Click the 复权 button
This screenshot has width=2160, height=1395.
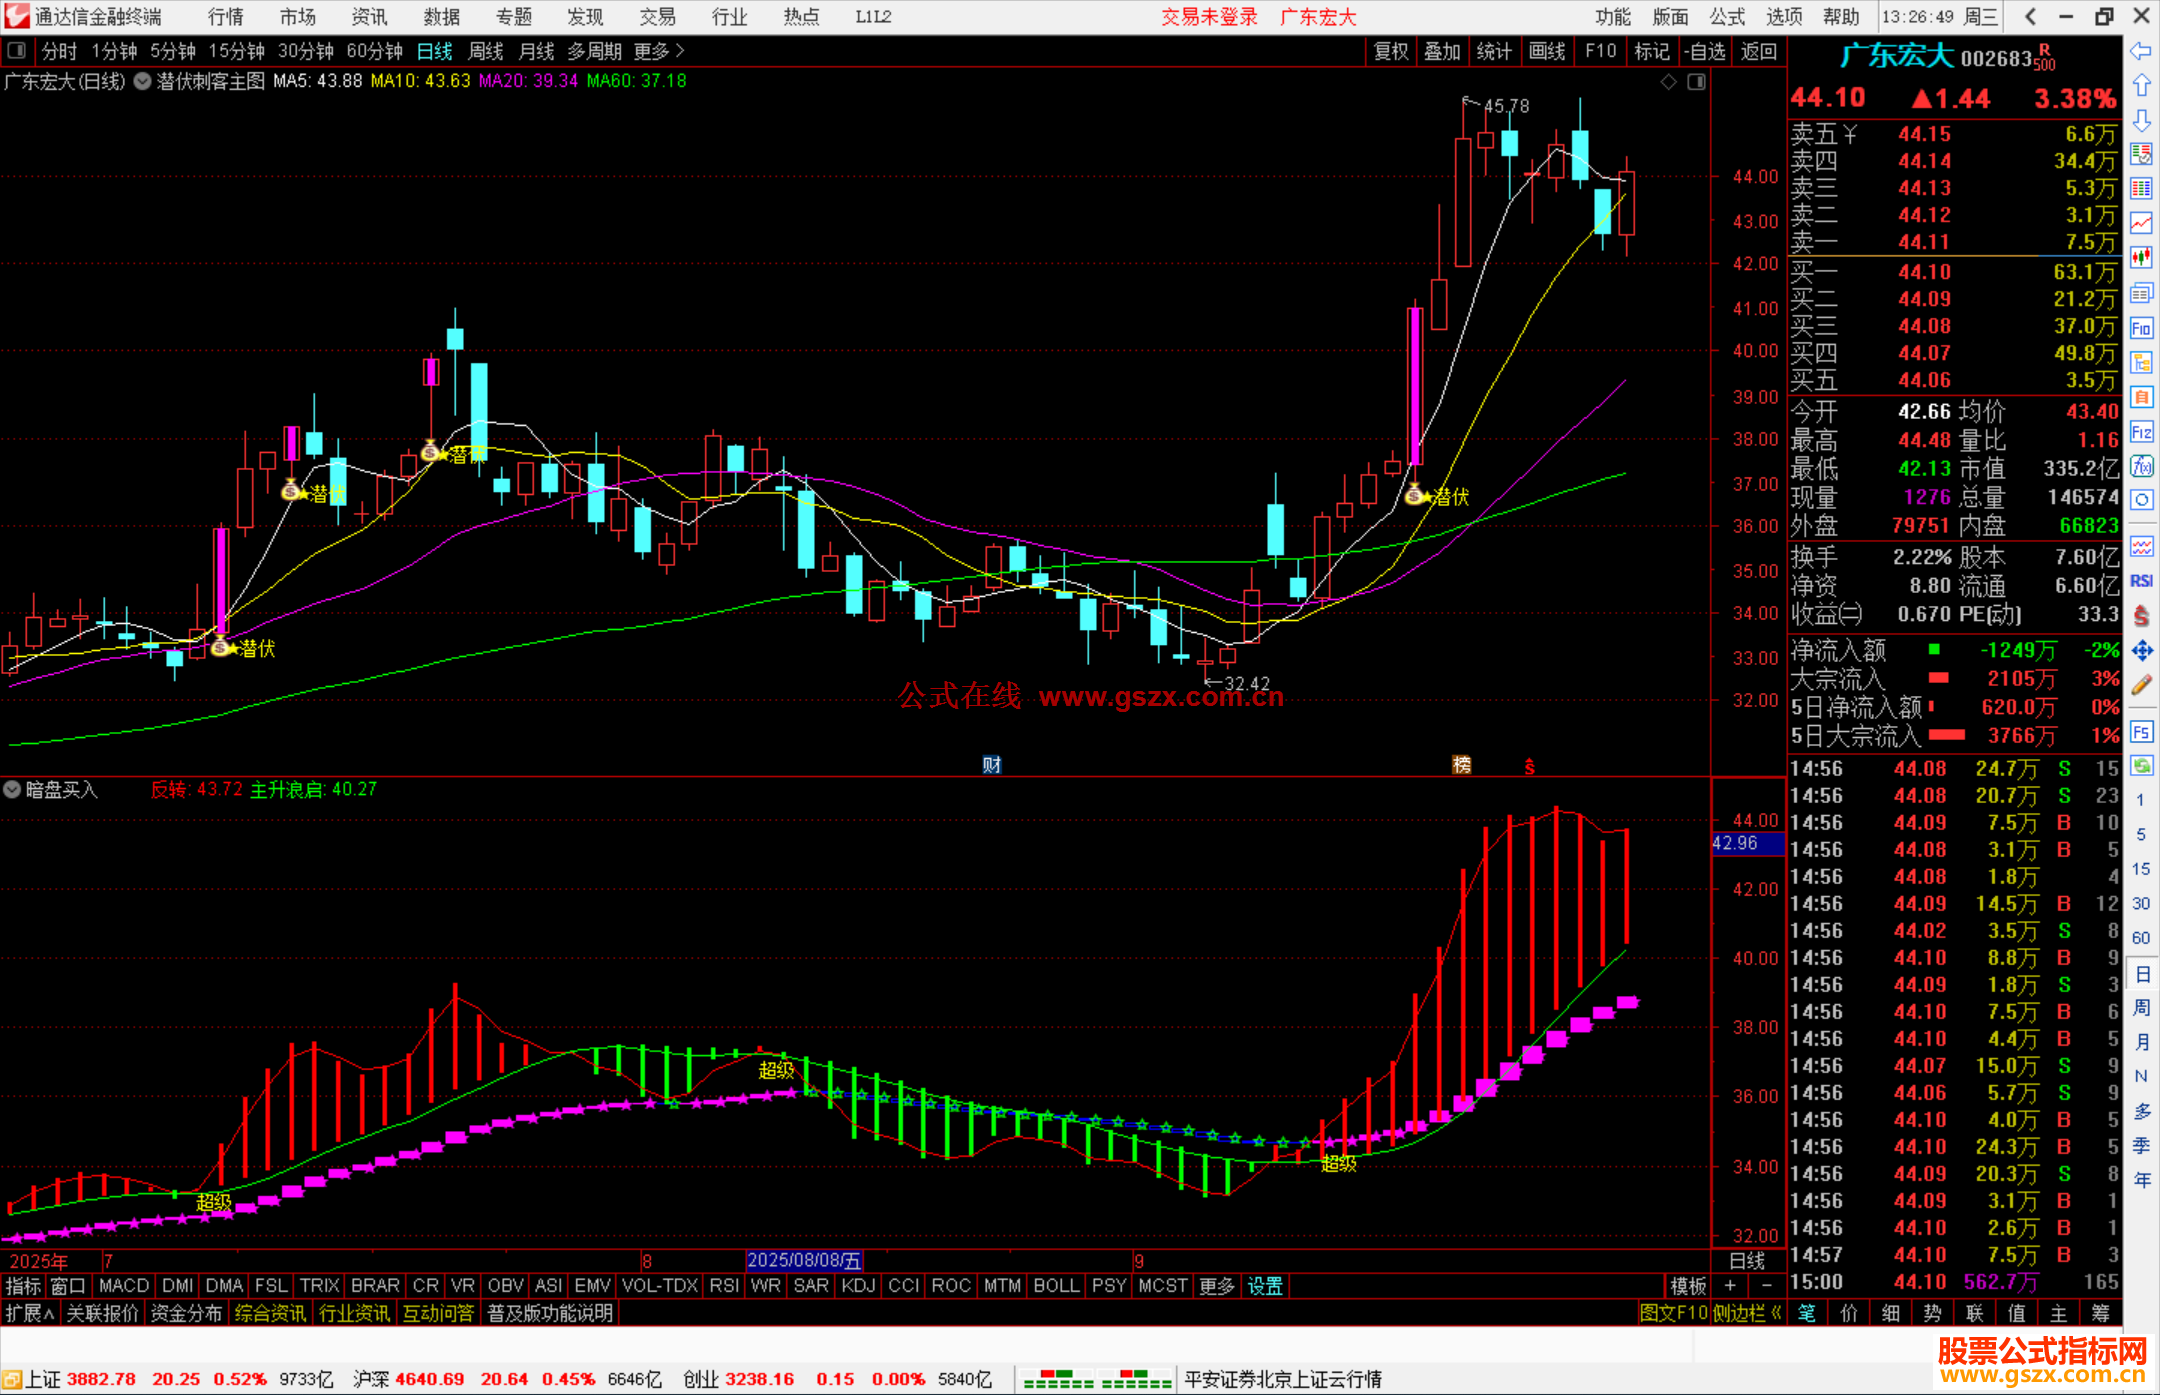coord(1391,51)
